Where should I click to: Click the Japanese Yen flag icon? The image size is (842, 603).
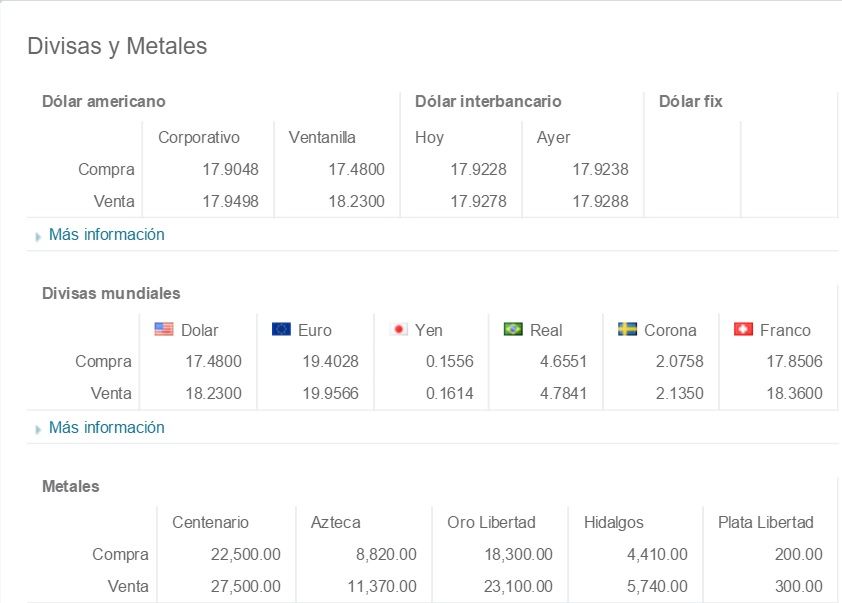pos(399,329)
